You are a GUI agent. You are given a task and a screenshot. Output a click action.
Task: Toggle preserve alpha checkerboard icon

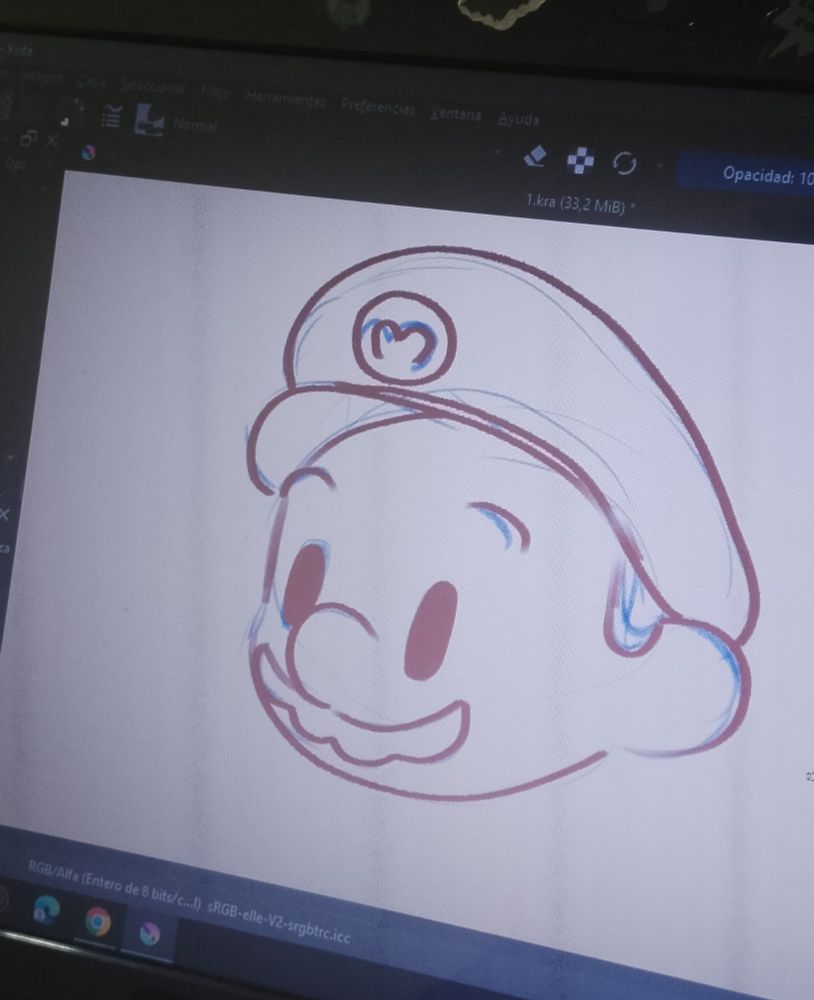click(581, 160)
